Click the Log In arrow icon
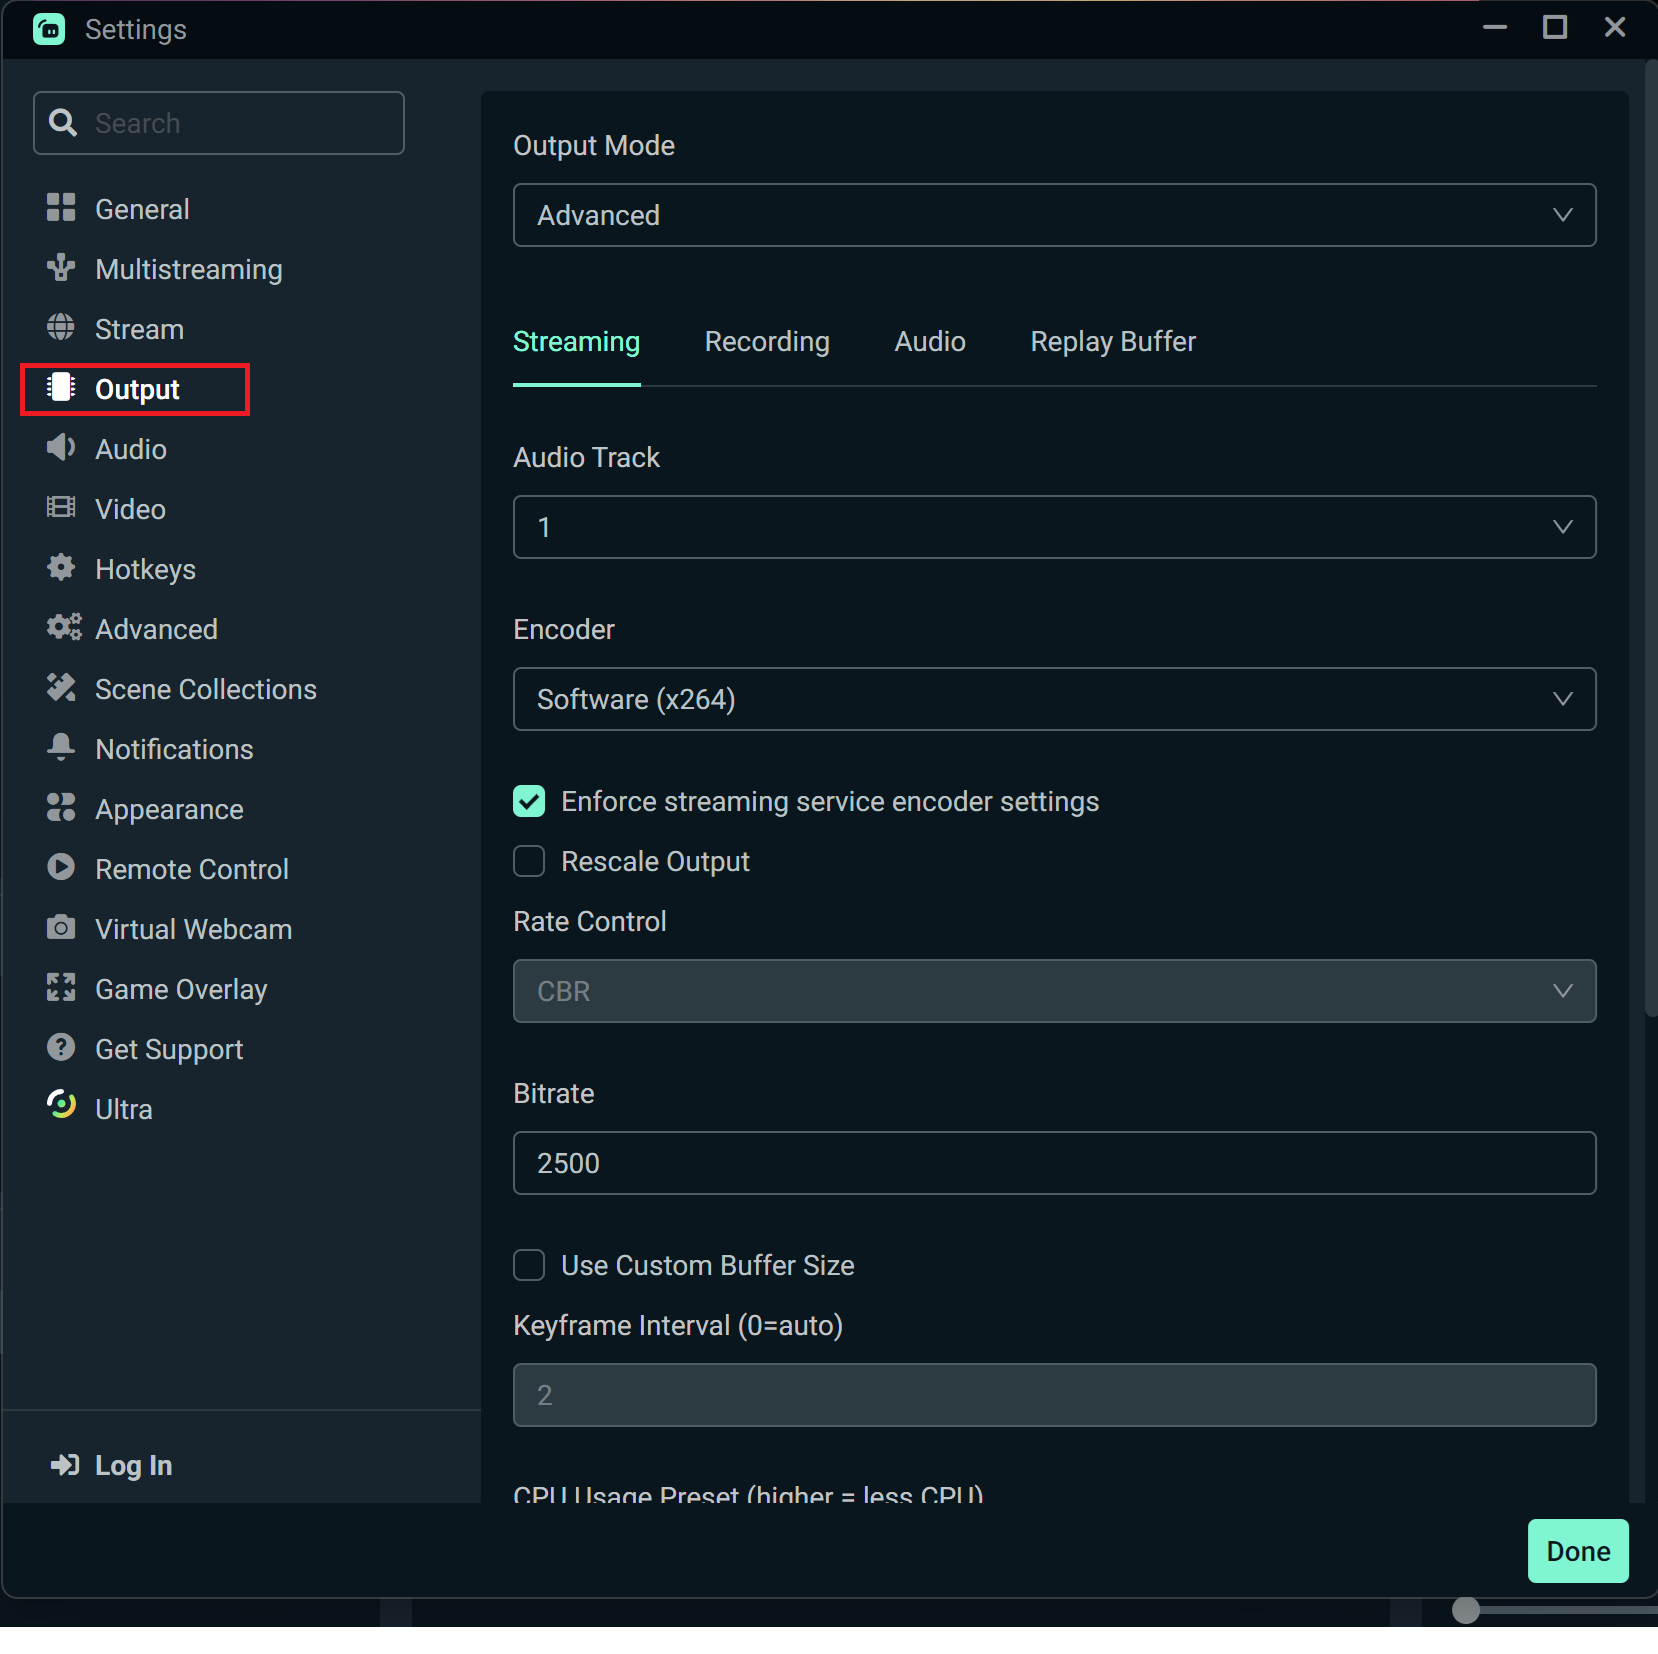Viewport: 1658px width, 1654px height. 65,1465
